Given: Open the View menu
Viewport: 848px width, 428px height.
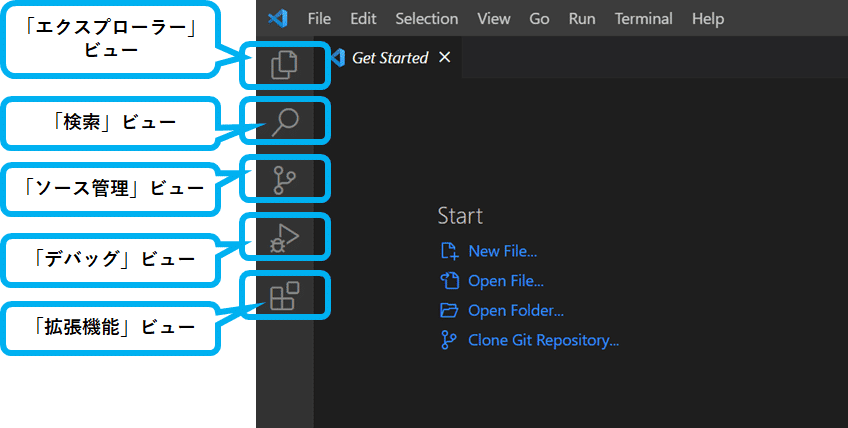Looking at the screenshot, I should pos(494,19).
